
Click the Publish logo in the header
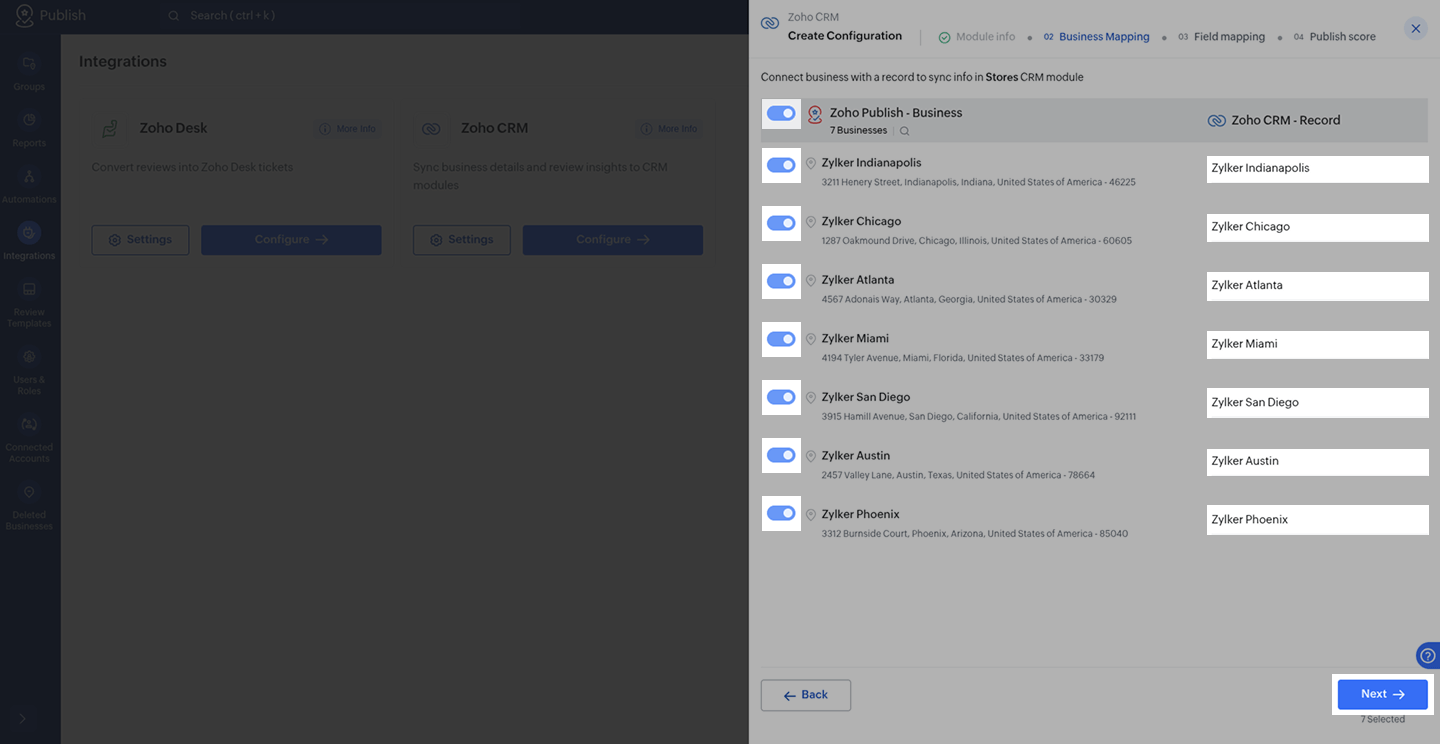click(x=50, y=15)
